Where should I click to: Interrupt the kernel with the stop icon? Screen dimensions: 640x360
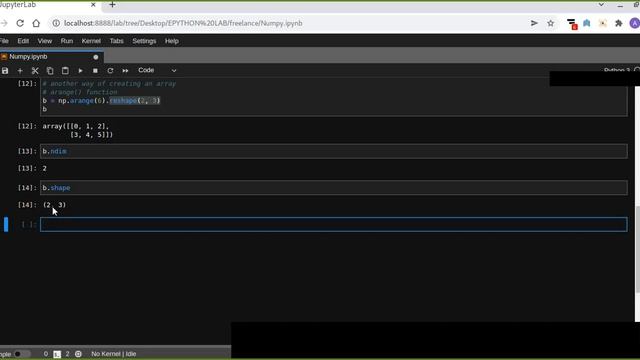(x=95, y=71)
